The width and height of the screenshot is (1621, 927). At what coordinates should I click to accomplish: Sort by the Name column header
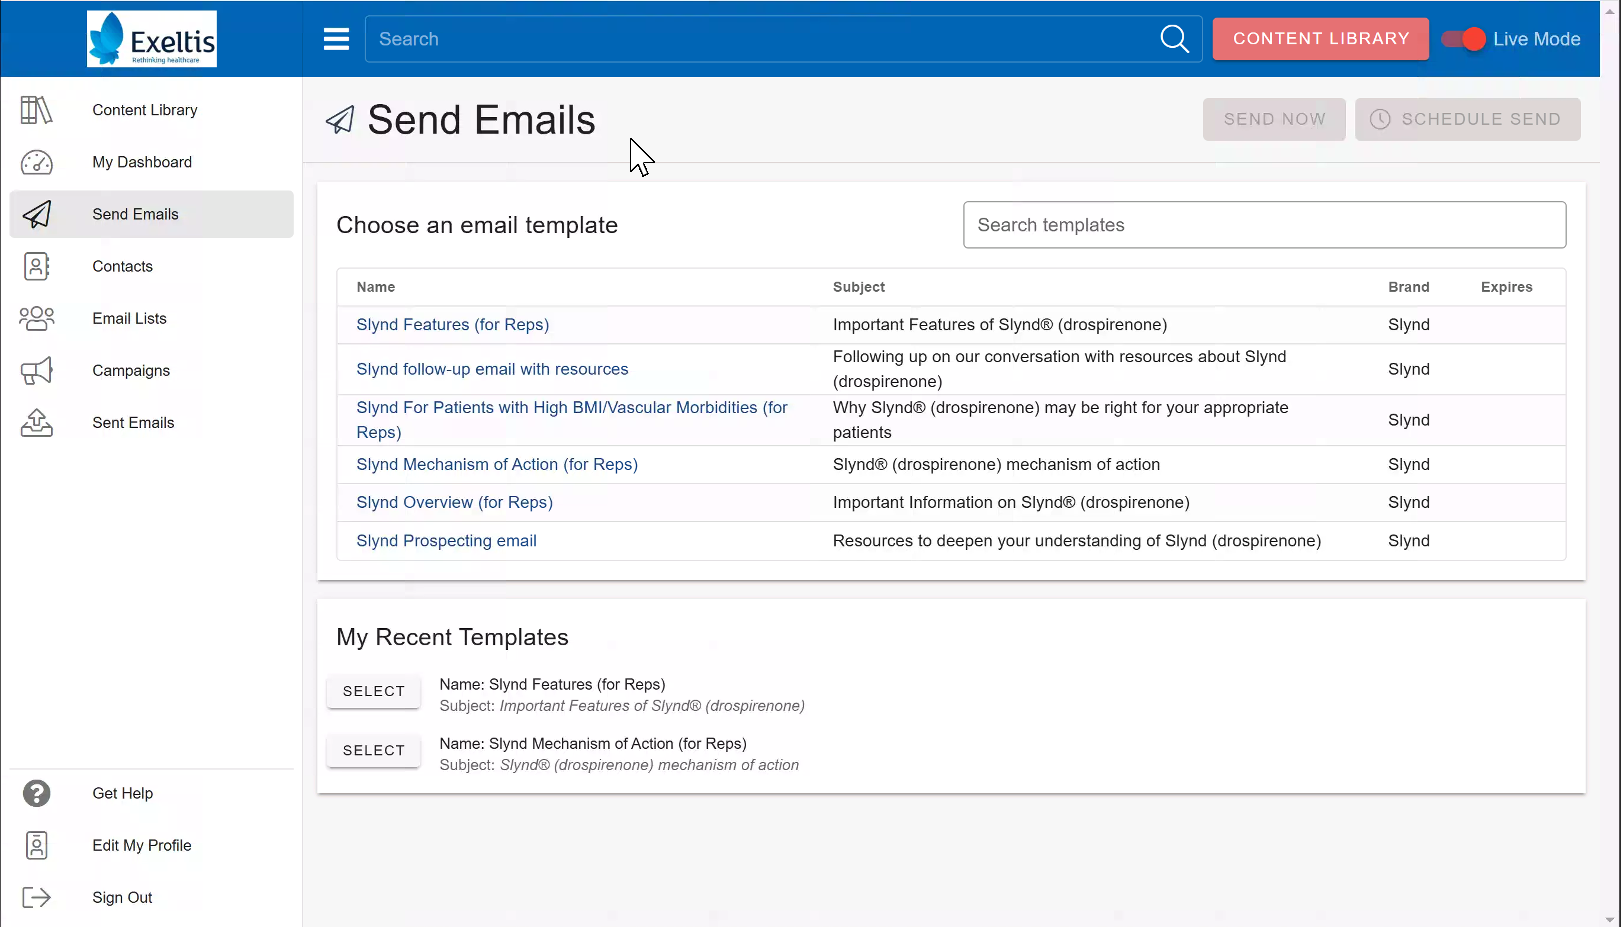tap(376, 287)
